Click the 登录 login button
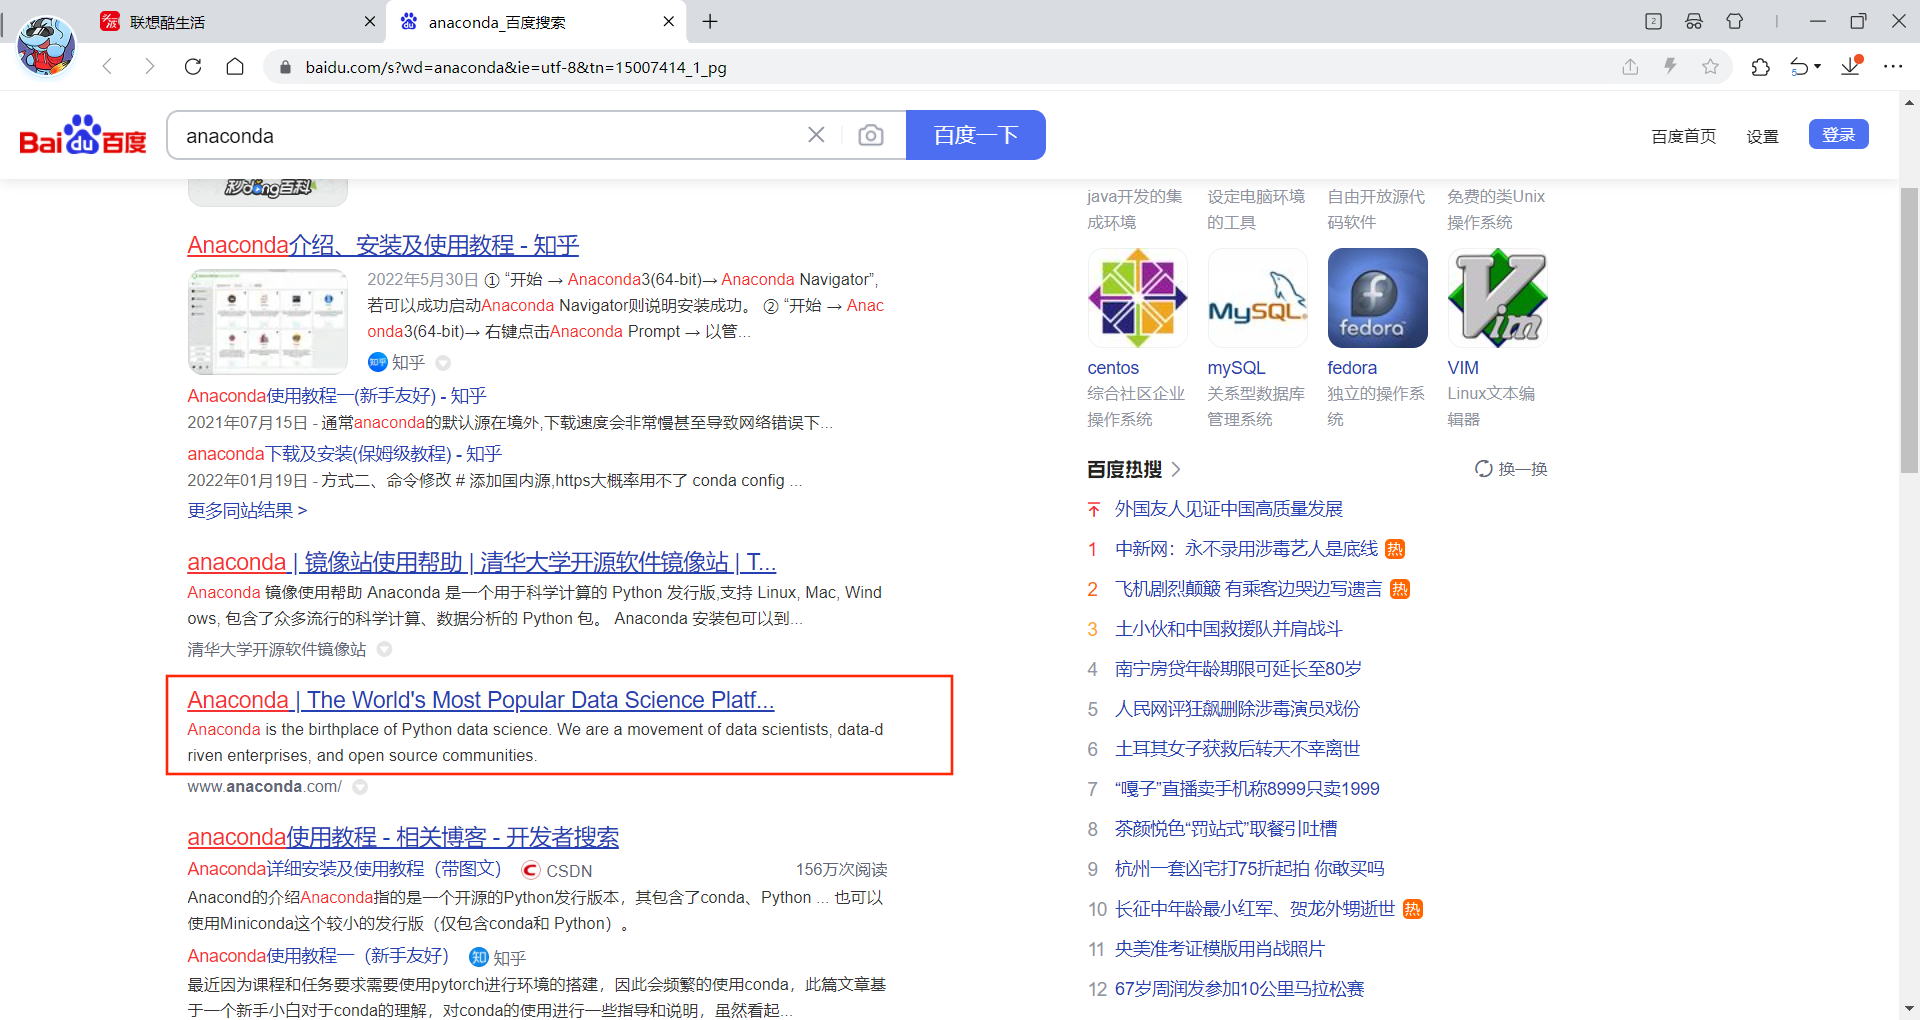The width and height of the screenshot is (1920, 1020). (1838, 134)
